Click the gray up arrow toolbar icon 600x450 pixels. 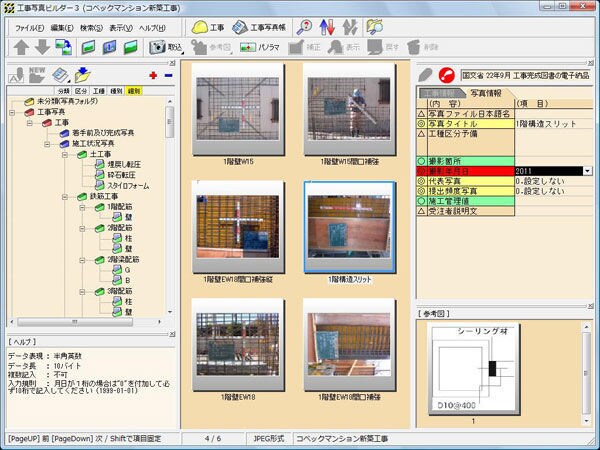click(x=21, y=47)
